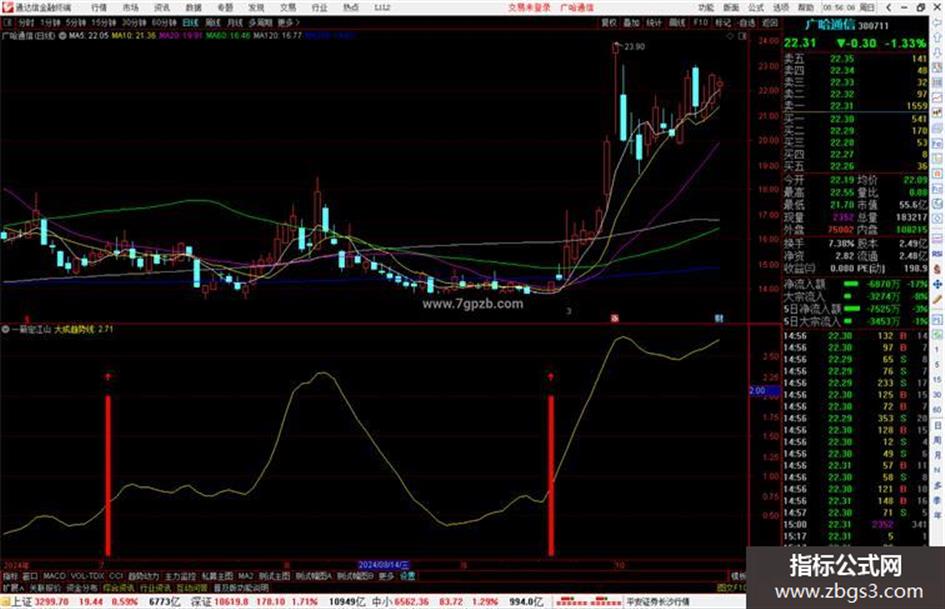
Task: Click the 统计 toolbar button
Action: click(x=654, y=22)
